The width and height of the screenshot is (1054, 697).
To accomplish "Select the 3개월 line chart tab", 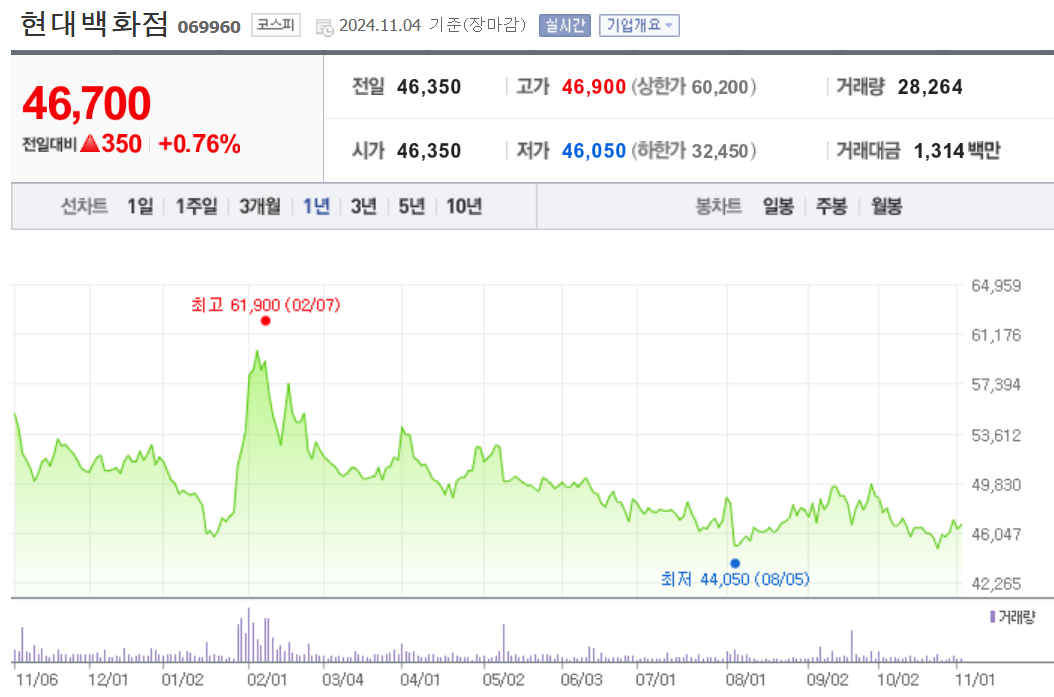I will [x=260, y=206].
